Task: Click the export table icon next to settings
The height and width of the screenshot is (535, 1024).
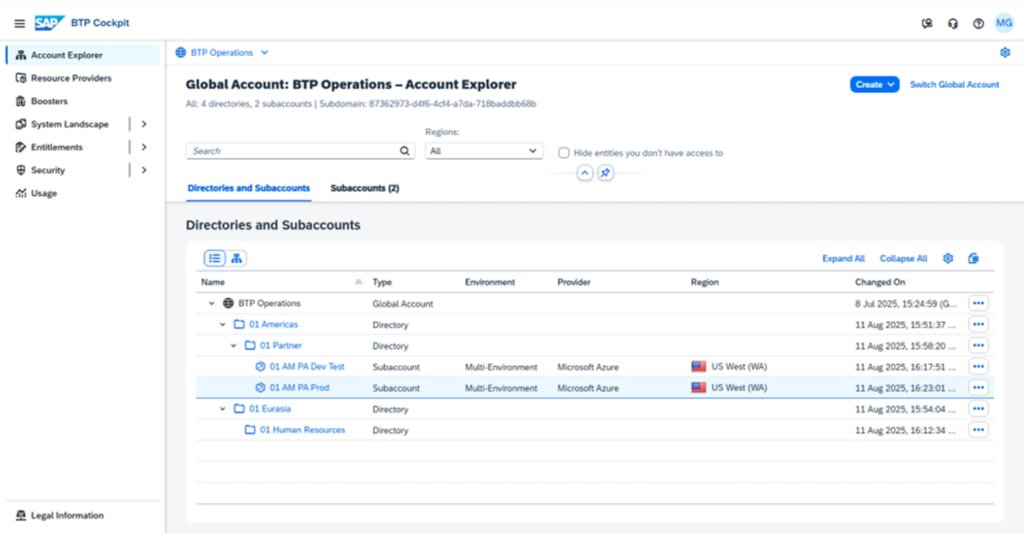Action: [x=973, y=258]
